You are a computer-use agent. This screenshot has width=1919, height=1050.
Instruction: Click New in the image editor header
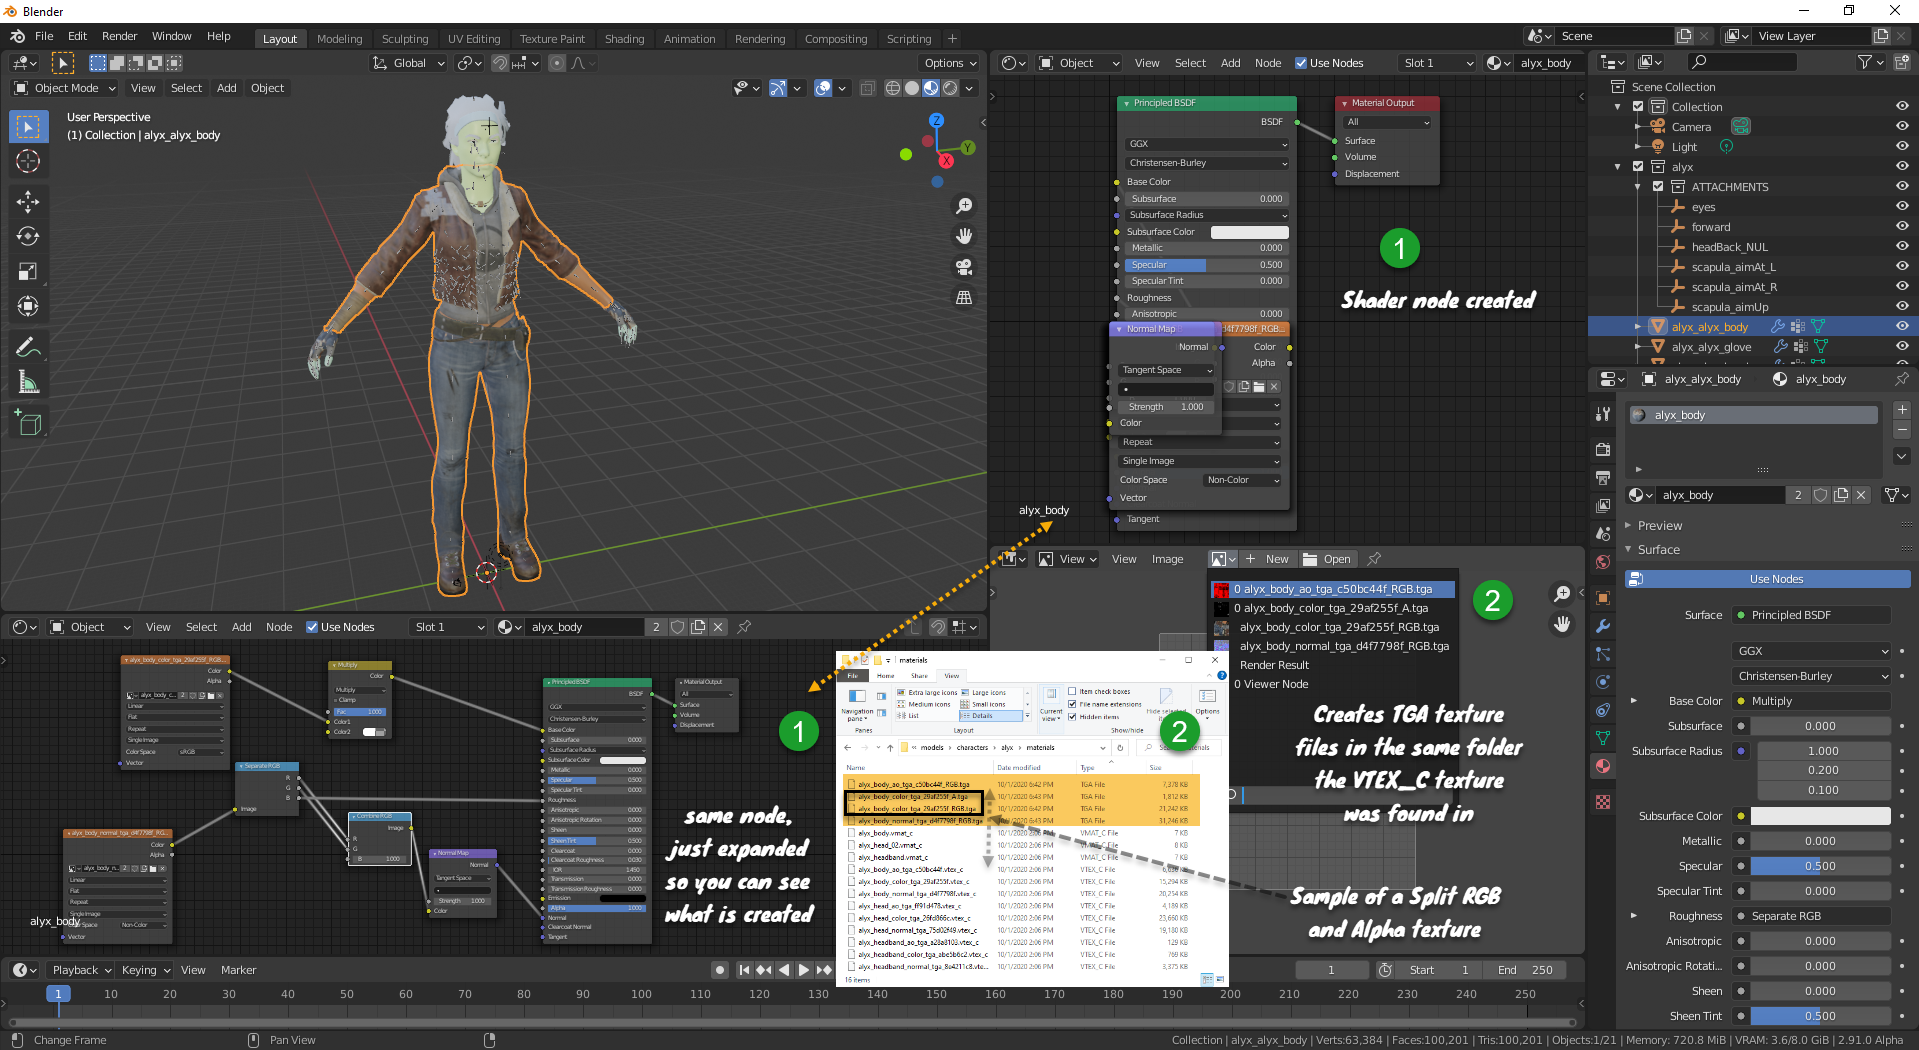tap(1268, 559)
